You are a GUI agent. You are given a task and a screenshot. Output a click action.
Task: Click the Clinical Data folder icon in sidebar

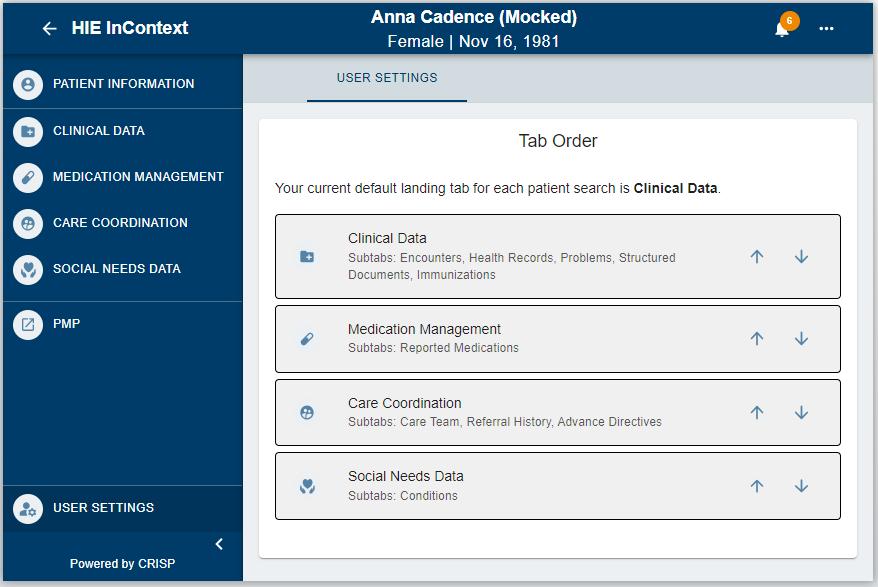coord(28,131)
